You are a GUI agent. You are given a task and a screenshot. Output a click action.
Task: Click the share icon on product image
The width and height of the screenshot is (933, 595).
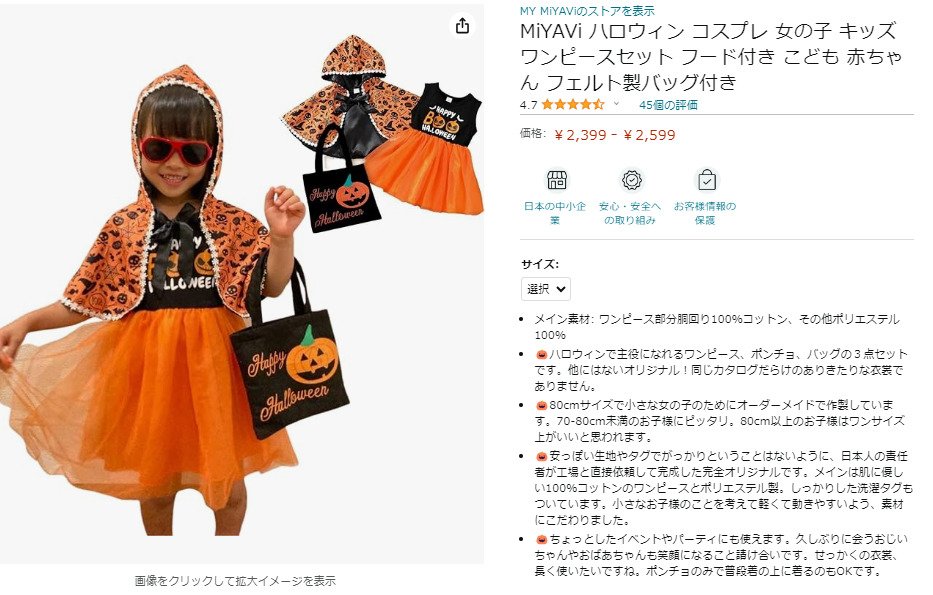(x=462, y=26)
